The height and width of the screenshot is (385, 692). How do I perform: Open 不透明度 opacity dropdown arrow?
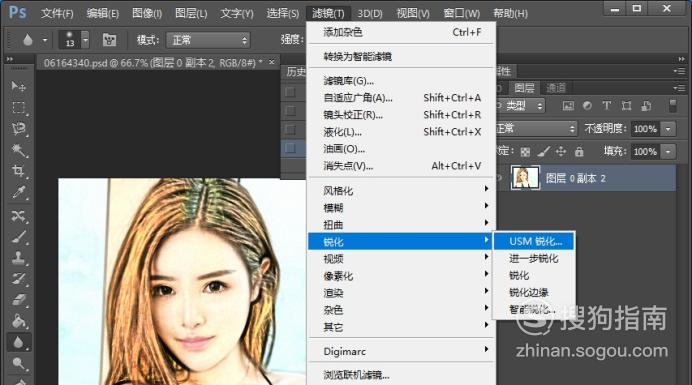point(668,129)
